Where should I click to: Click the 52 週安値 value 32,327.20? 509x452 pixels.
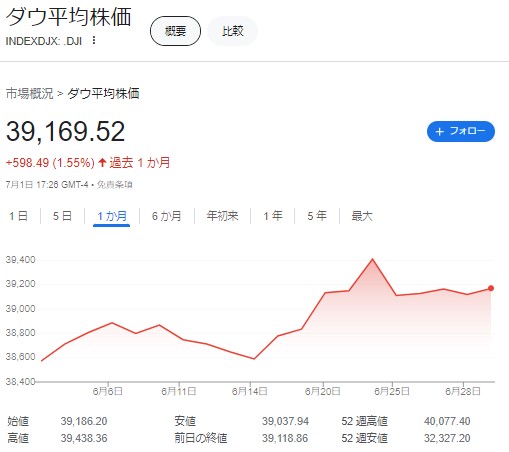(x=447, y=438)
